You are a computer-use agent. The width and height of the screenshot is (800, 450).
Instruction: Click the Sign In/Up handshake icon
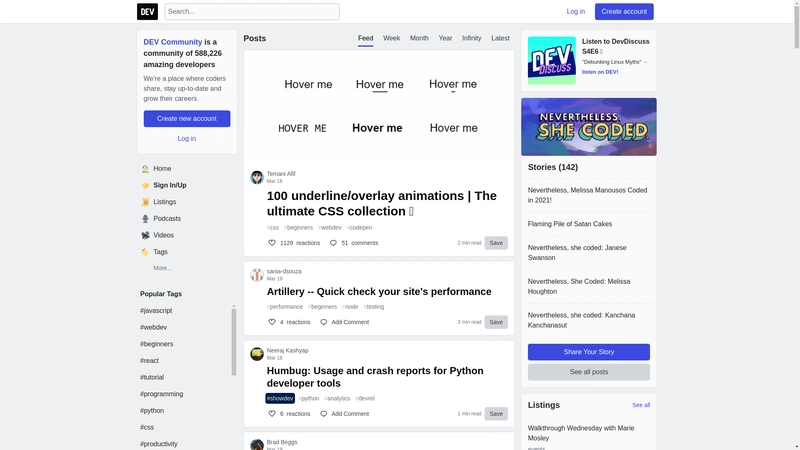(x=145, y=185)
